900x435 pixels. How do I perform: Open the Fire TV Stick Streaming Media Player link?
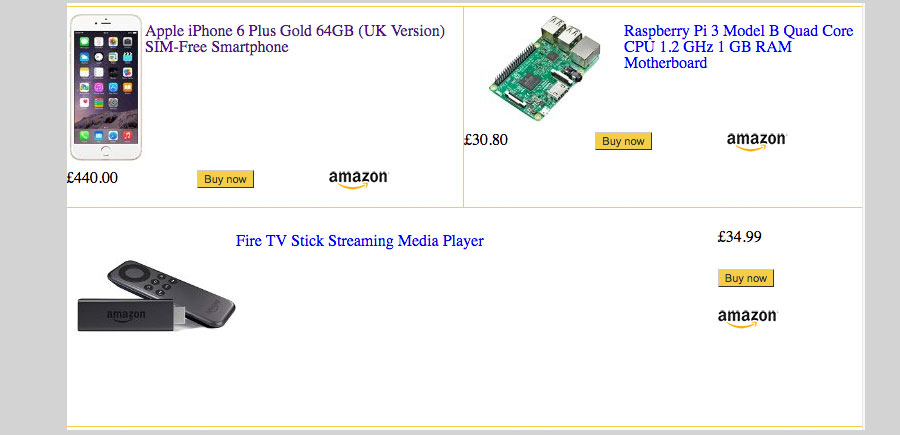[x=359, y=240]
